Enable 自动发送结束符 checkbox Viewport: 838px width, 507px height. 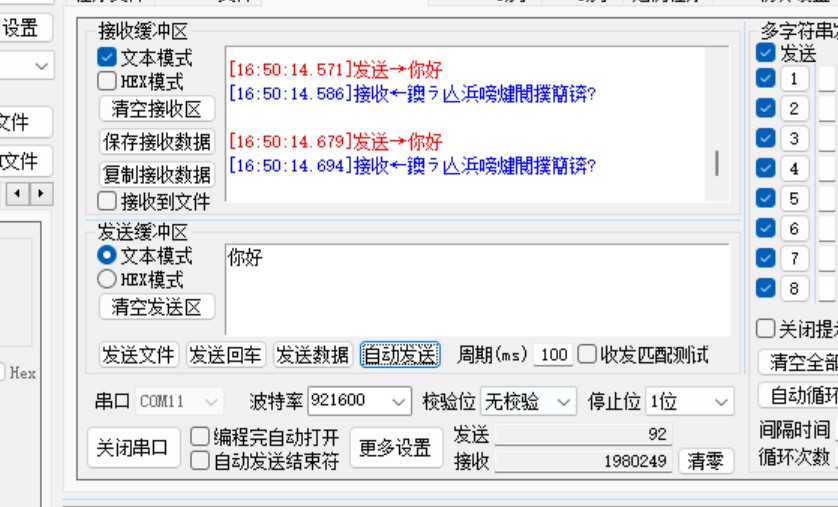(200, 461)
